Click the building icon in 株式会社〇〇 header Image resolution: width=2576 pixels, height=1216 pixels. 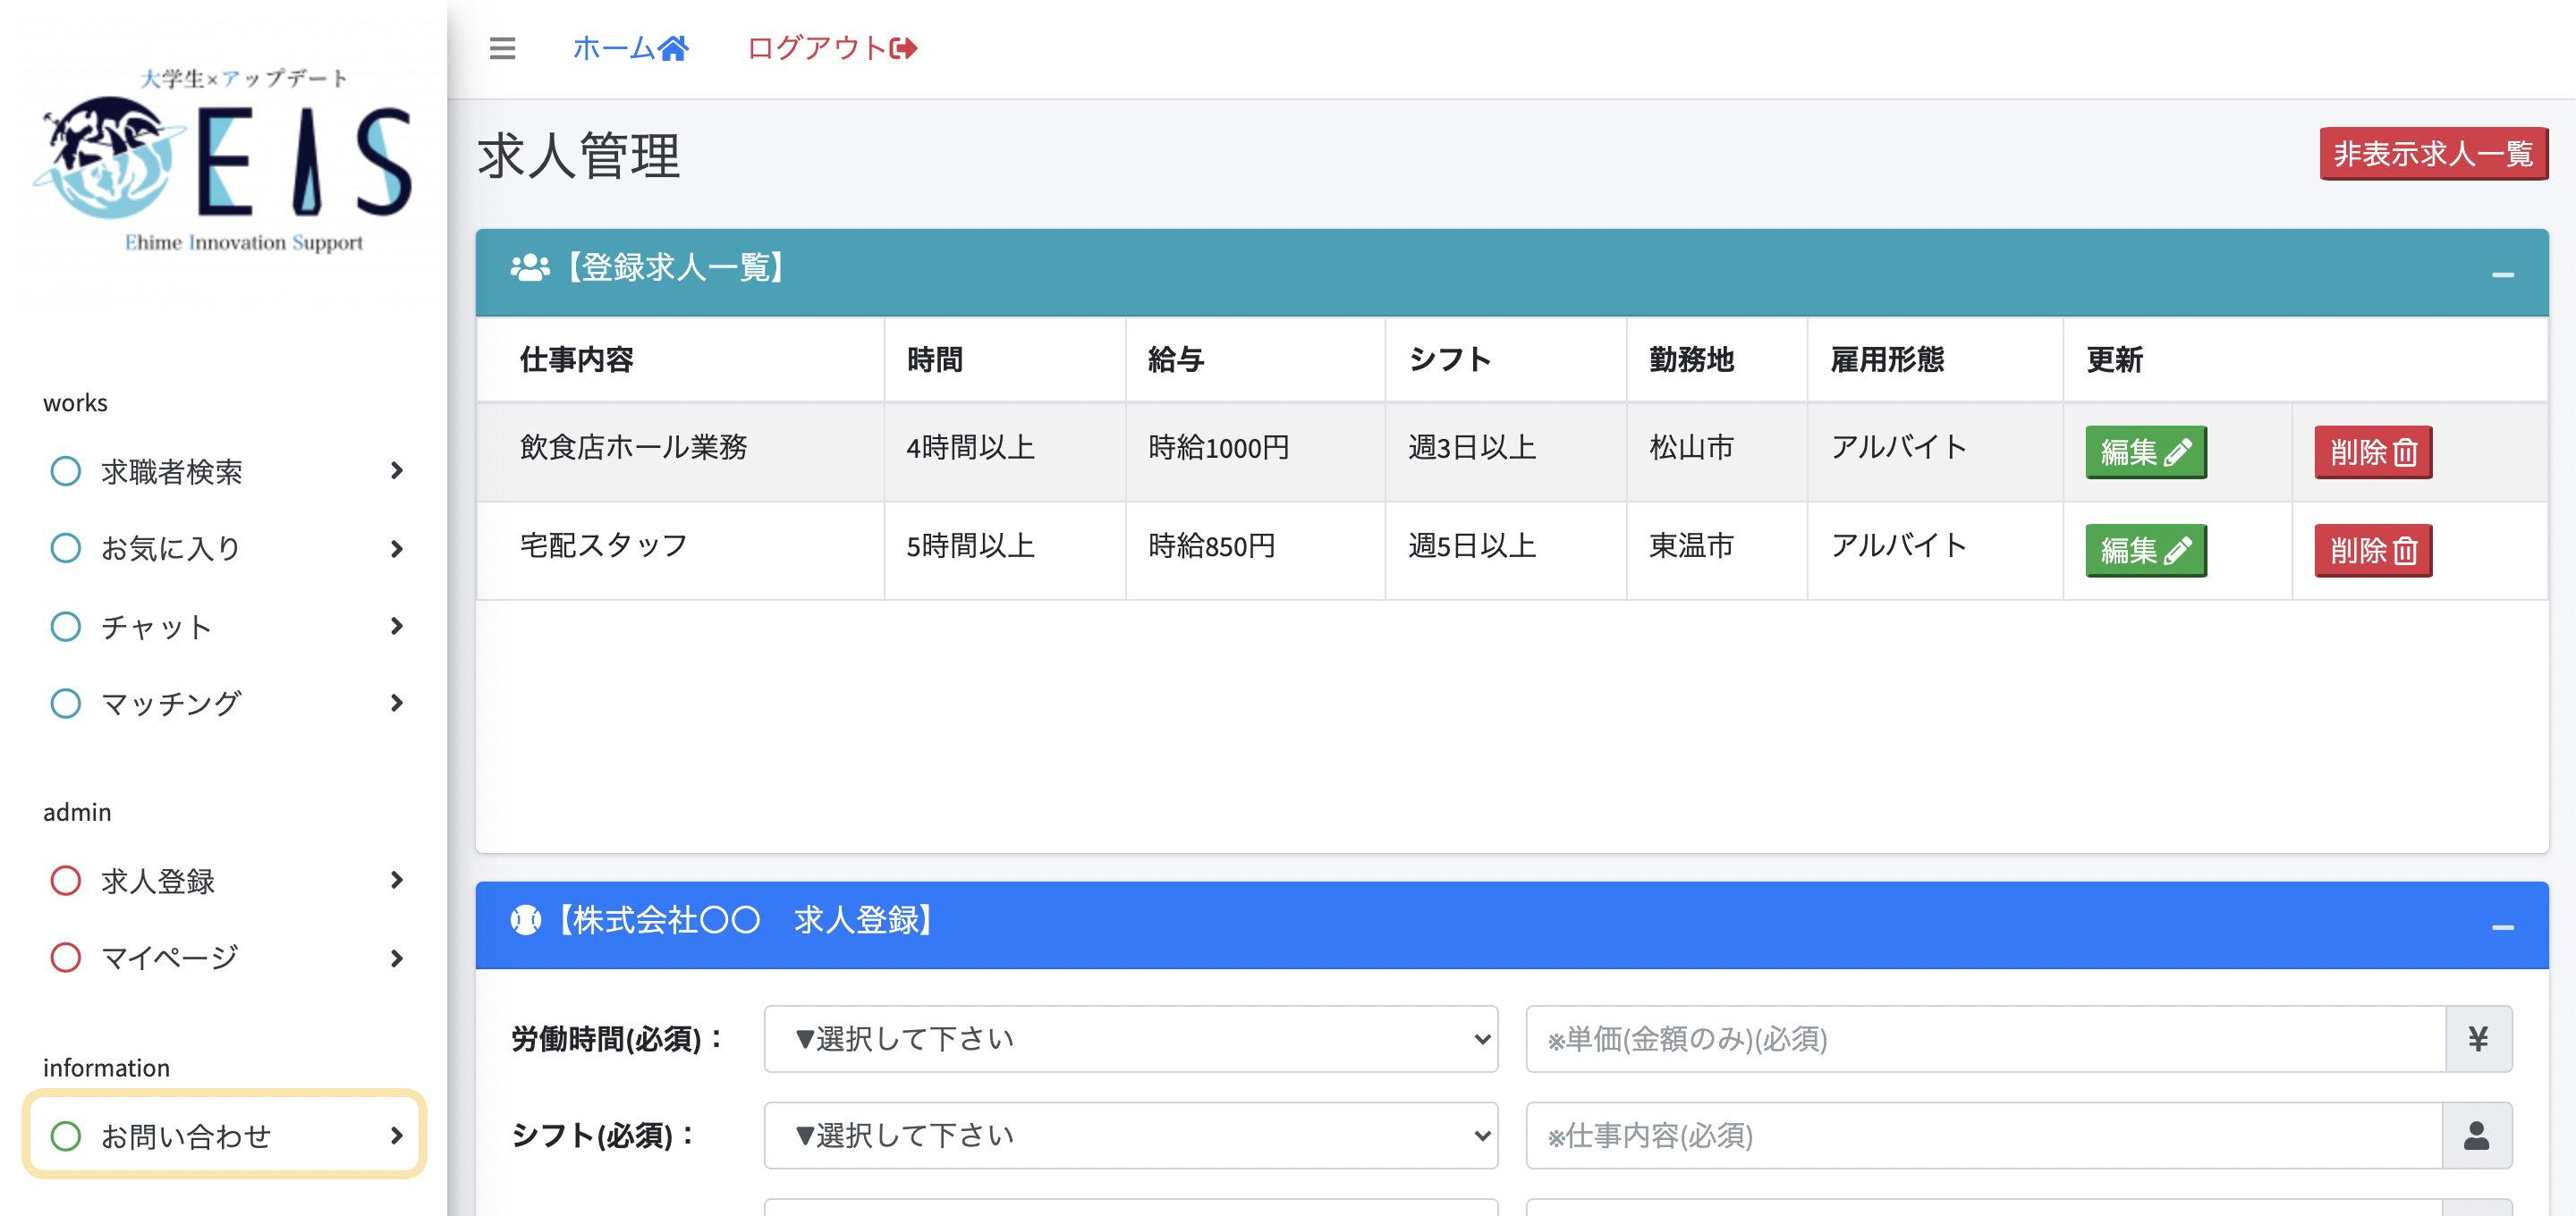524,921
